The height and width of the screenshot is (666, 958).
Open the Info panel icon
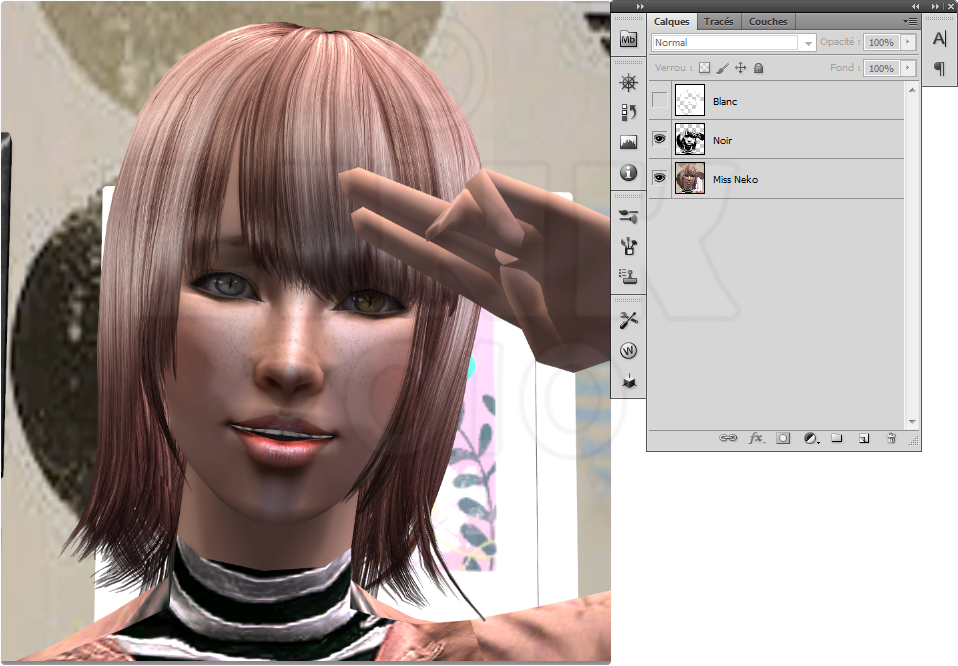coord(628,173)
